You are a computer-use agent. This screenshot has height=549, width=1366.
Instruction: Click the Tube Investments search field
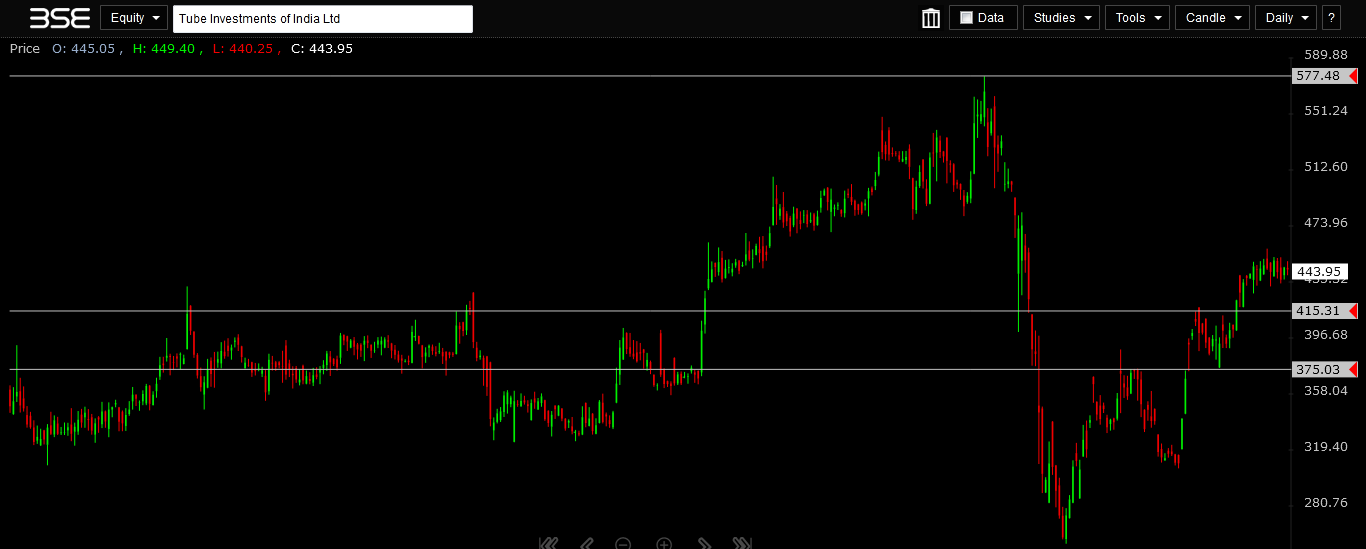tap(322, 19)
